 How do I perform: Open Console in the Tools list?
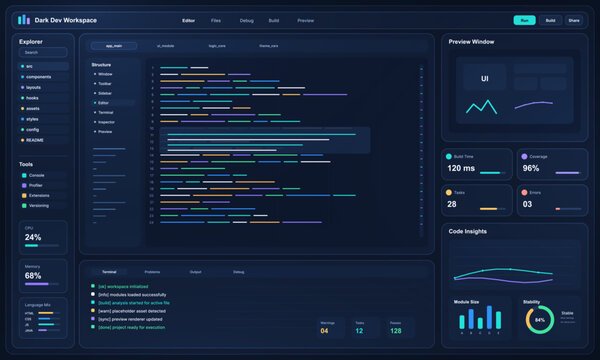[x=43, y=175]
